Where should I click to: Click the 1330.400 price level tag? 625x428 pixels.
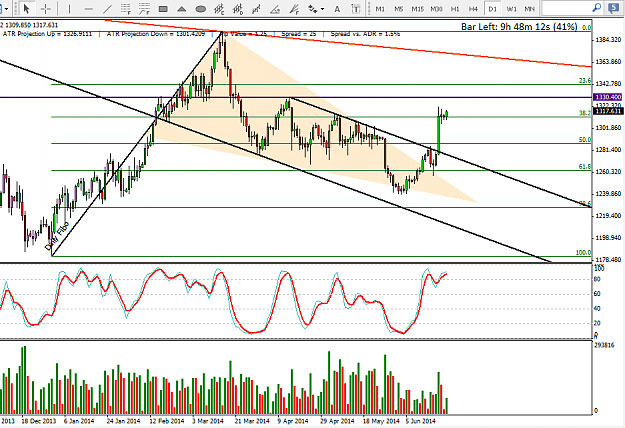pyautogui.click(x=608, y=97)
